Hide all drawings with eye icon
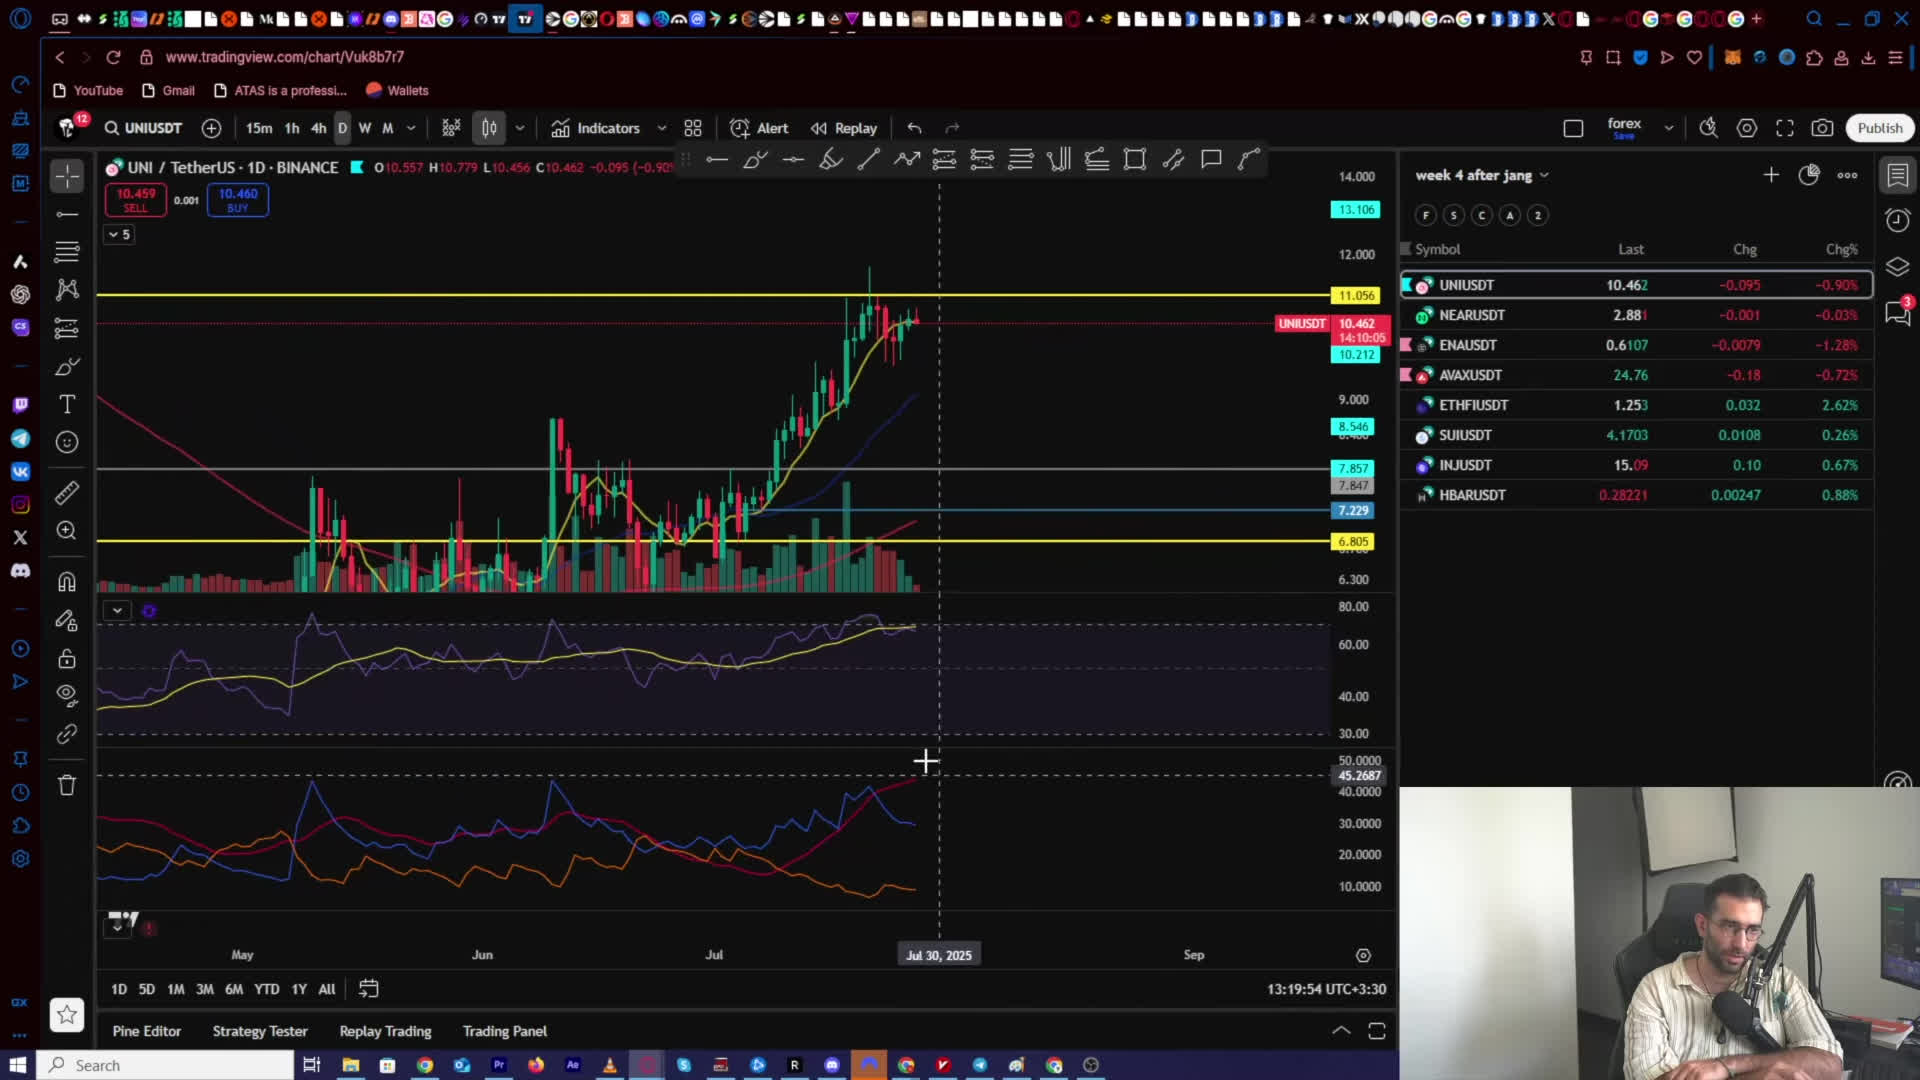Screen dimensions: 1920x1080 67,696
